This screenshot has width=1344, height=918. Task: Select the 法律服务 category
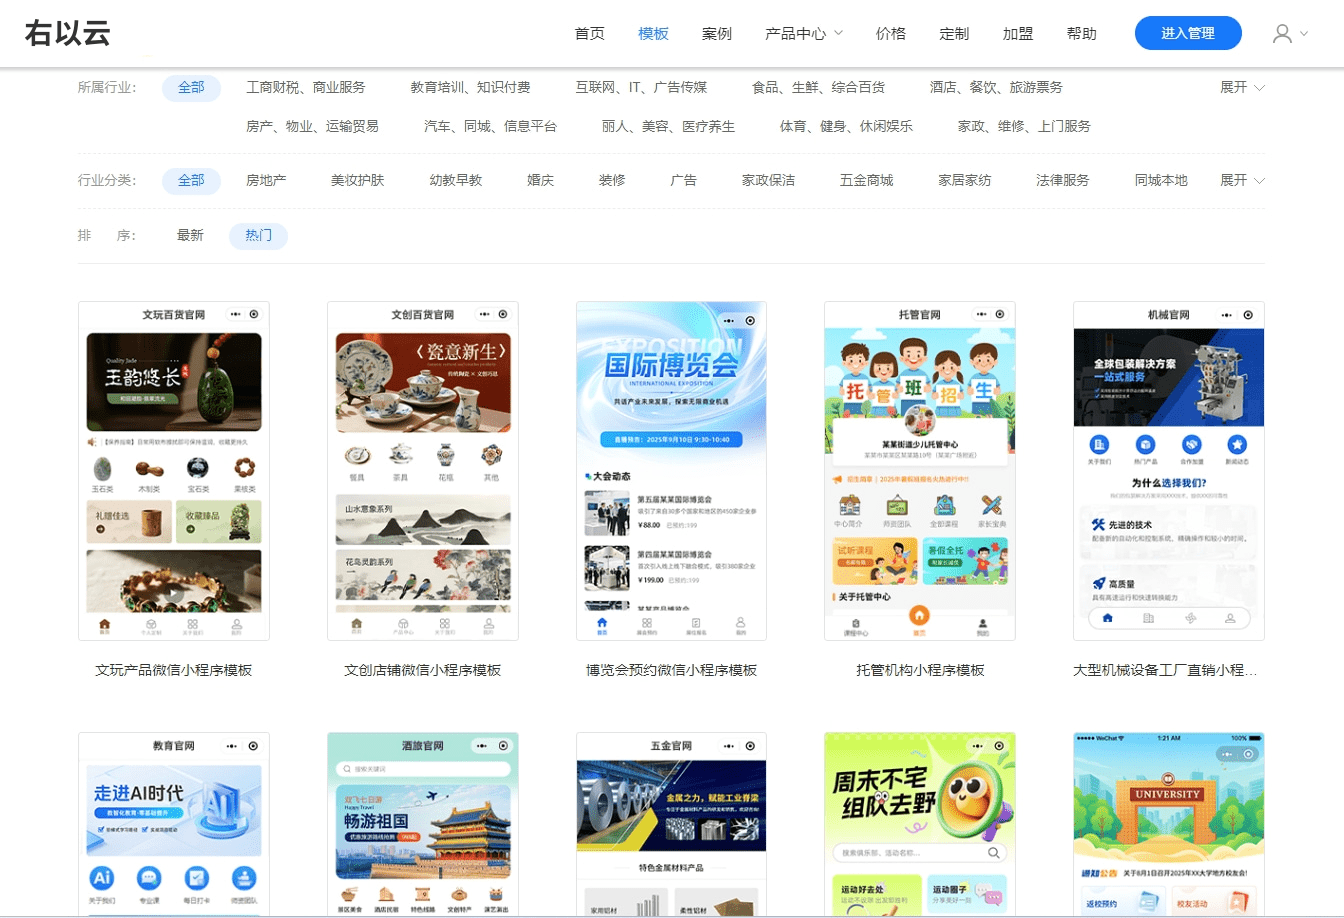pos(1064,181)
